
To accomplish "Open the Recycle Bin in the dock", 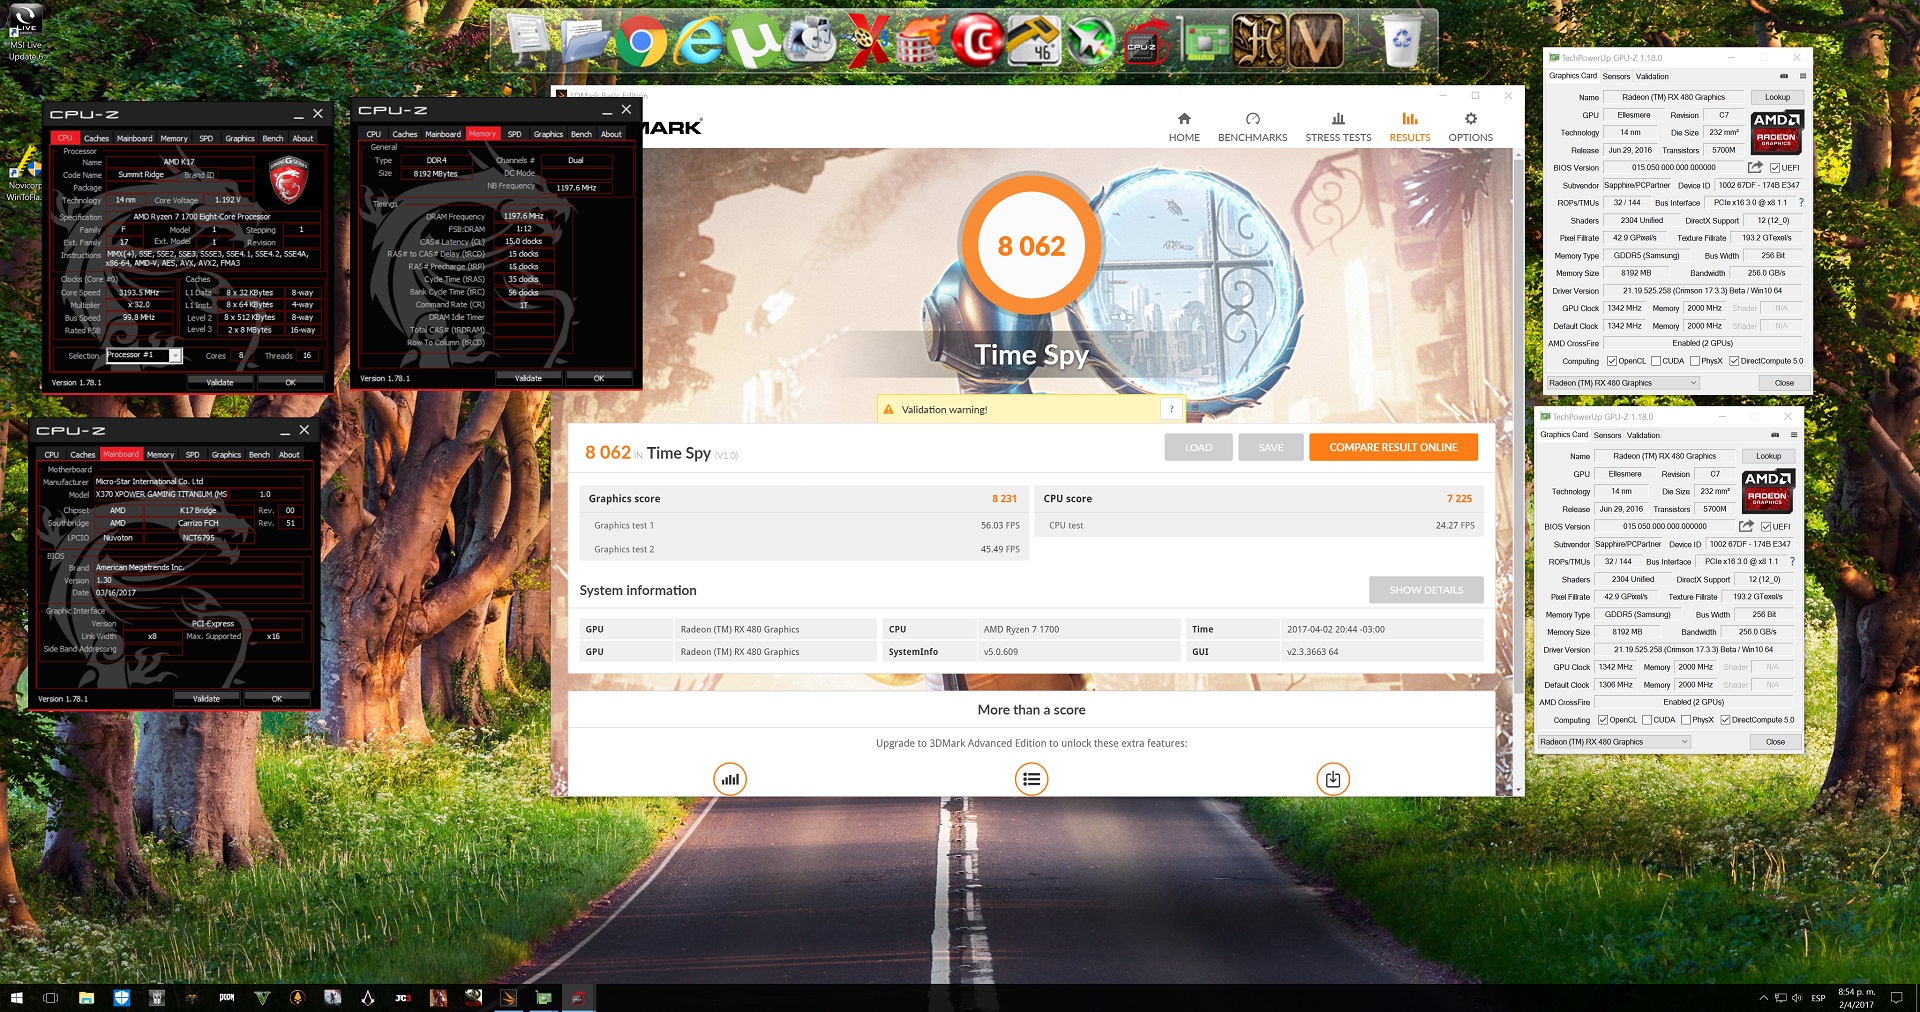I will [1402, 41].
